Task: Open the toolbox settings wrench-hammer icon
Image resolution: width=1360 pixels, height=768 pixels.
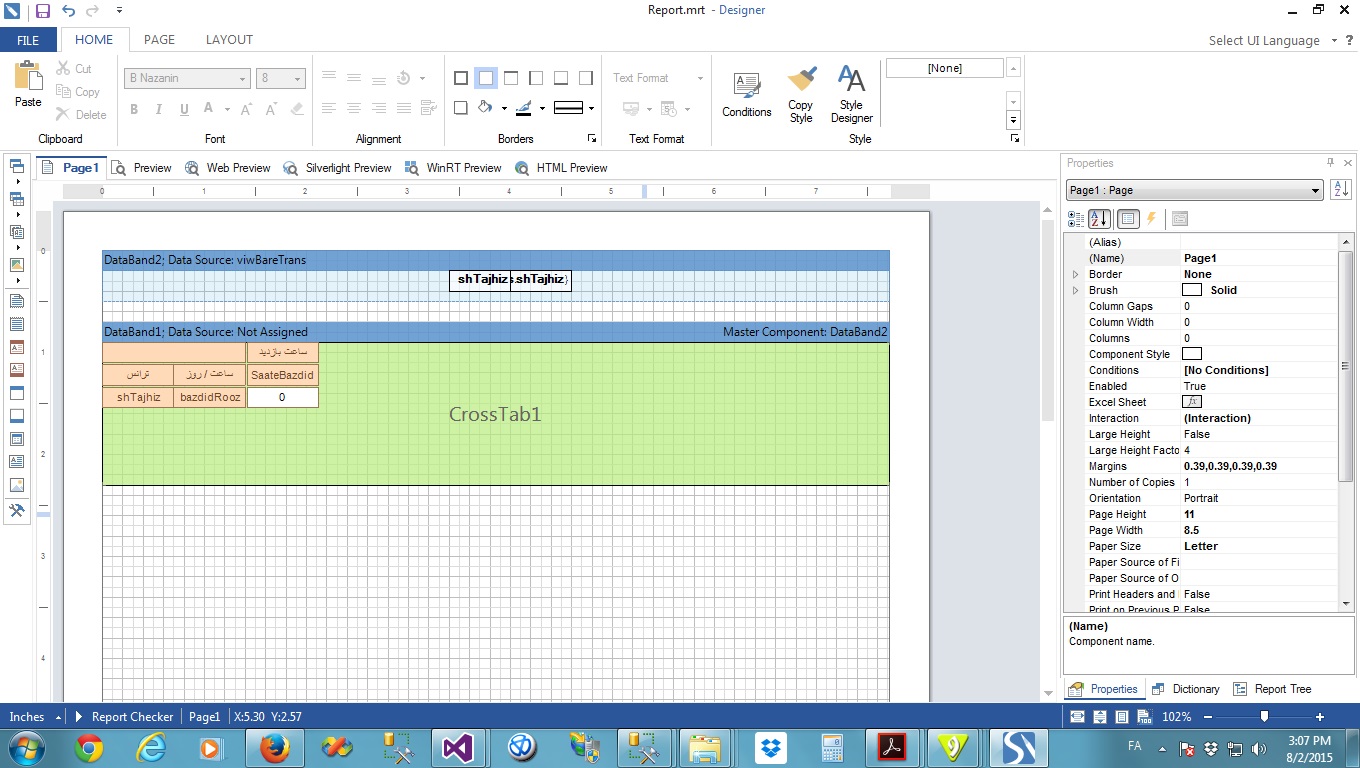Action: click(x=17, y=510)
